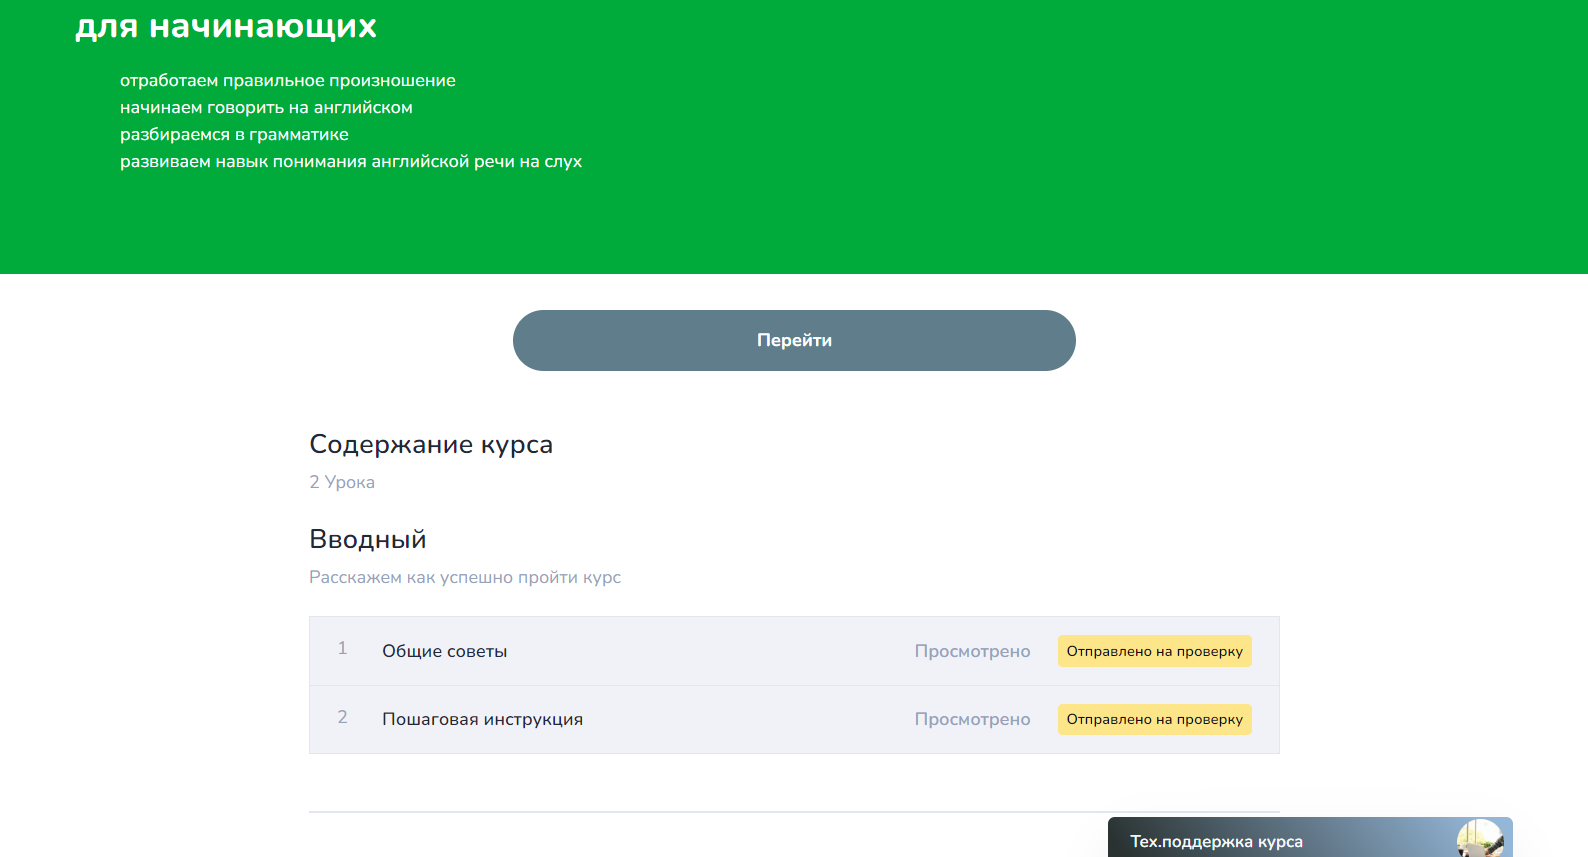Click the line разбираемся в грамматике
This screenshot has width=1588, height=857.
[x=234, y=134]
